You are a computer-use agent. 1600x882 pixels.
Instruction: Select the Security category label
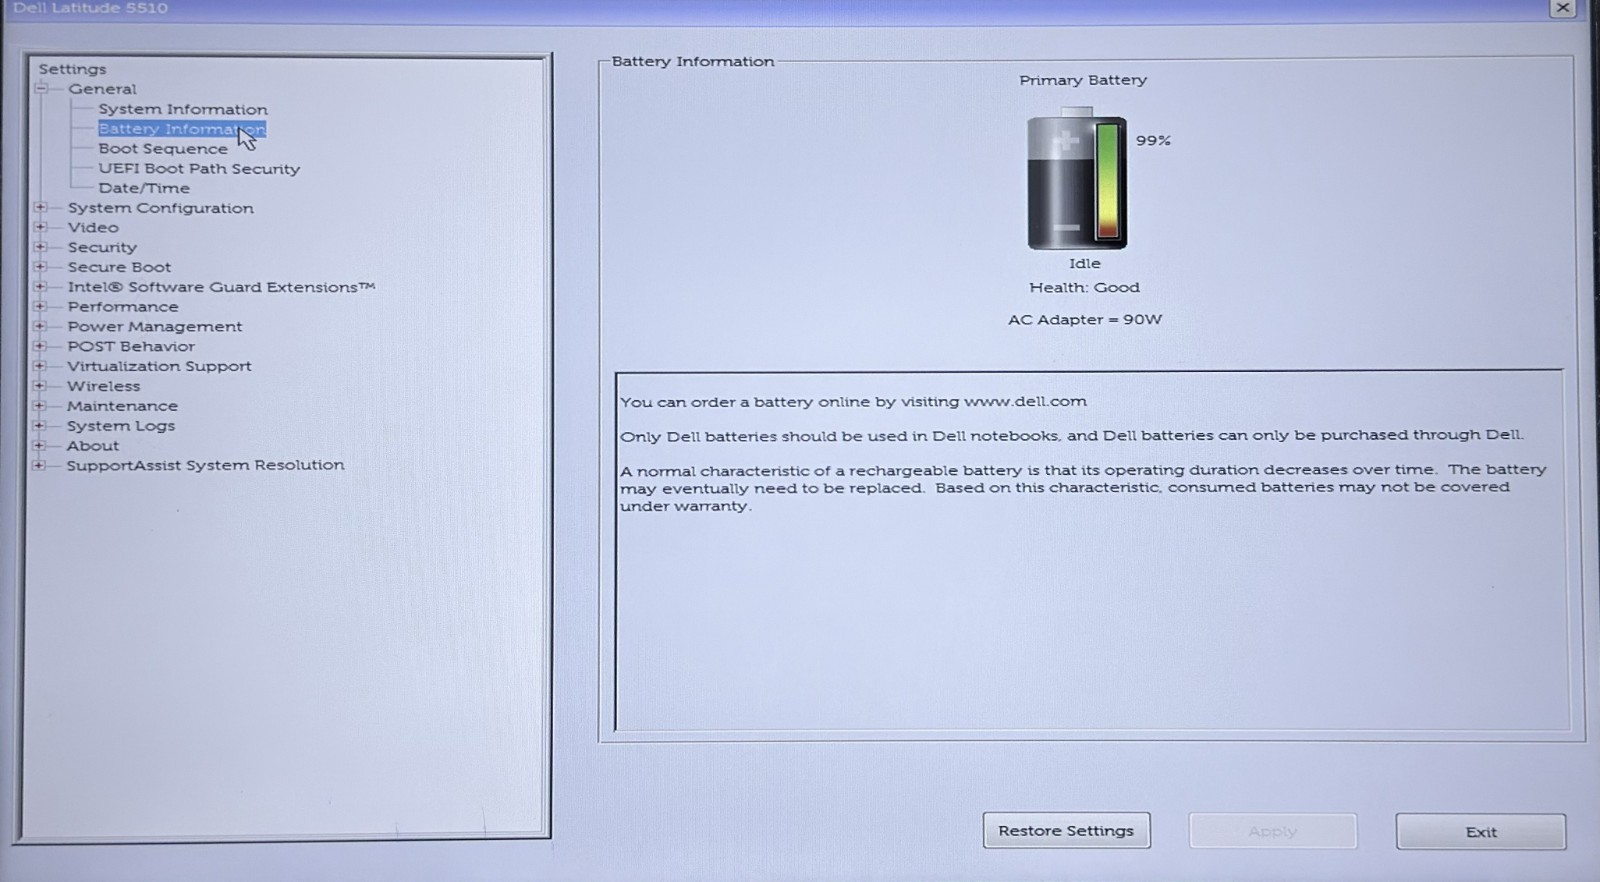tap(102, 247)
